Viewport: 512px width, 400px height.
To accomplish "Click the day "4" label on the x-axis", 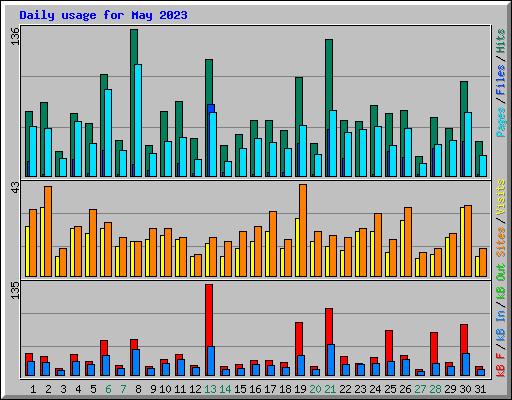I will point(78,389).
